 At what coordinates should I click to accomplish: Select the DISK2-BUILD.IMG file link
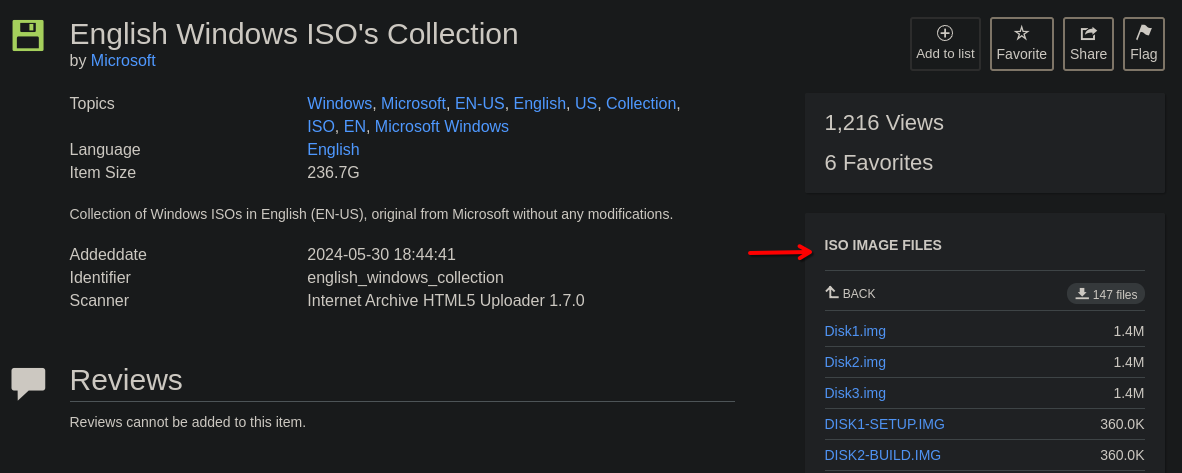pyautogui.click(x=882, y=455)
